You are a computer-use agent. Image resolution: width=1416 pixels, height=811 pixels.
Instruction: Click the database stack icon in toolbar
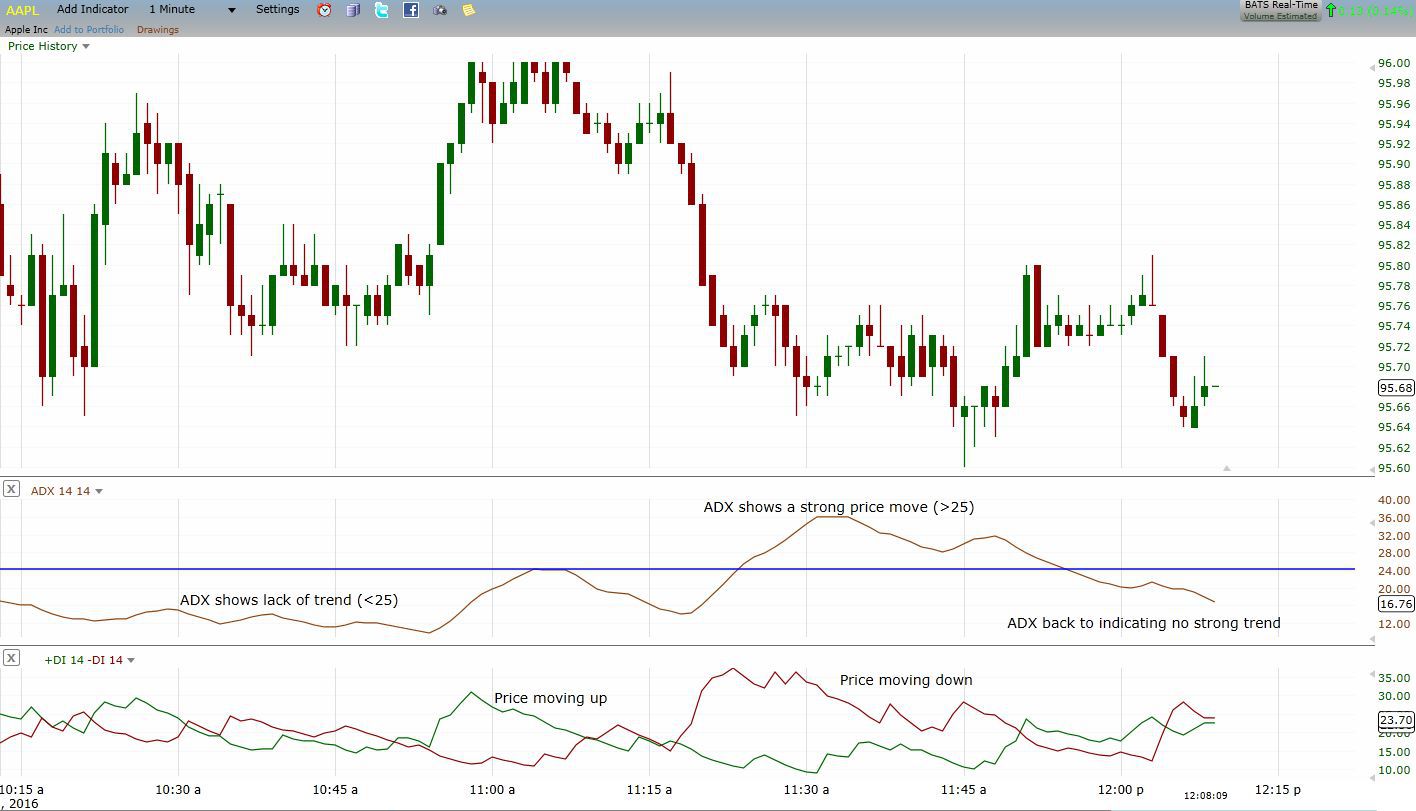tap(353, 10)
